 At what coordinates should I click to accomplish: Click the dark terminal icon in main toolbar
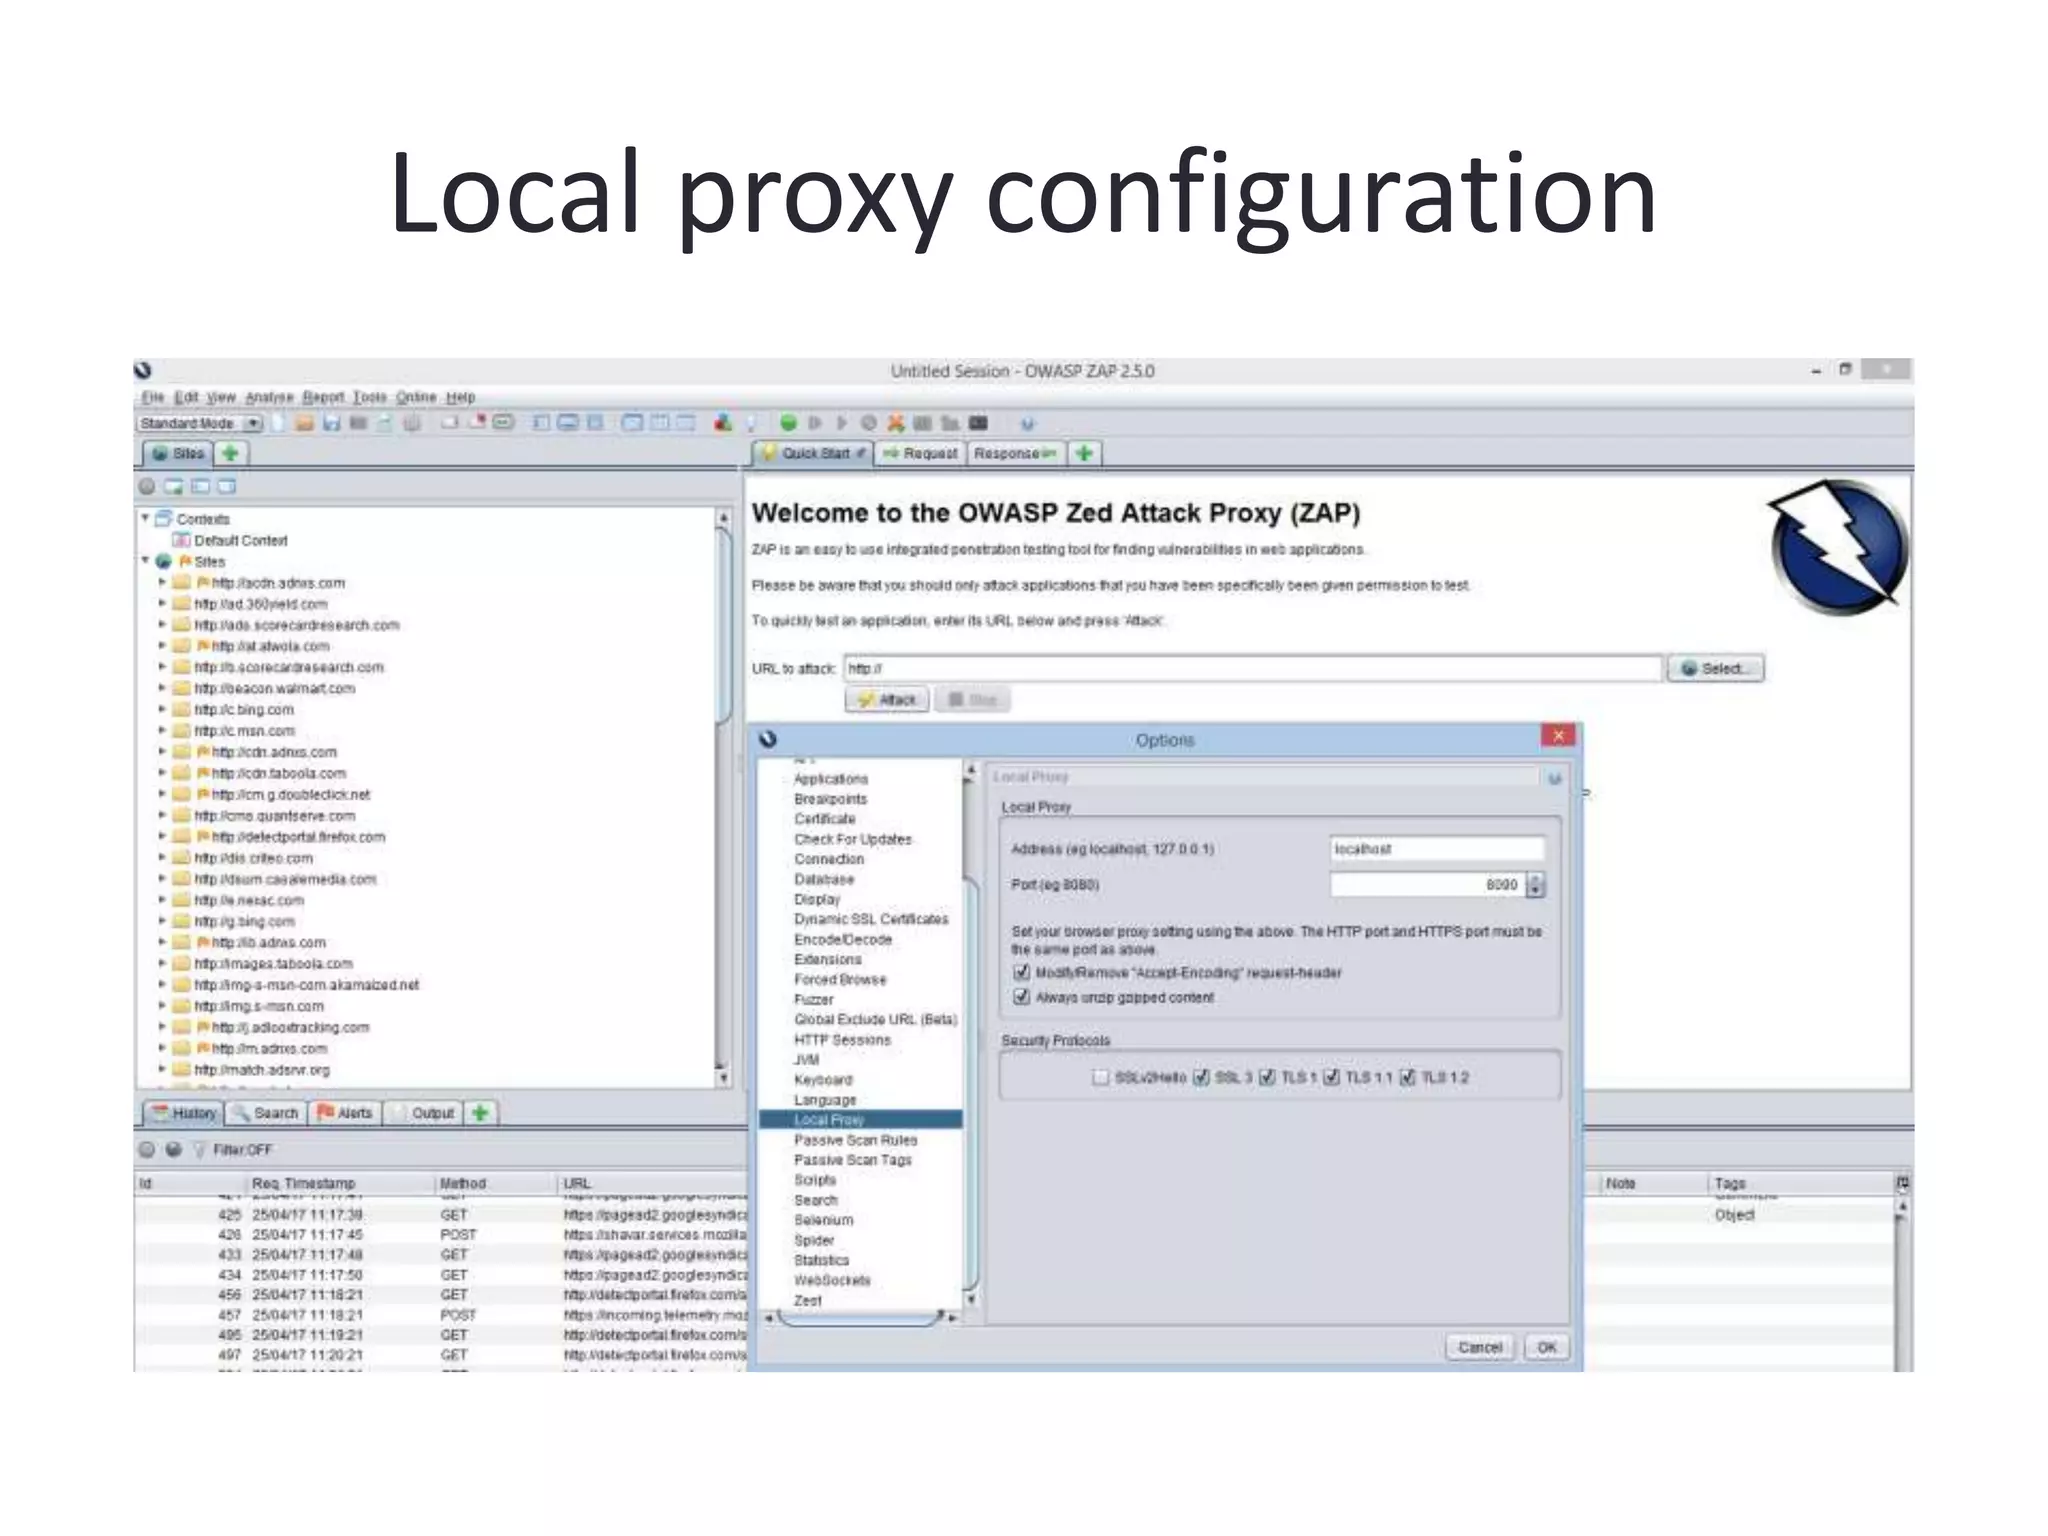pyautogui.click(x=977, y=423)
